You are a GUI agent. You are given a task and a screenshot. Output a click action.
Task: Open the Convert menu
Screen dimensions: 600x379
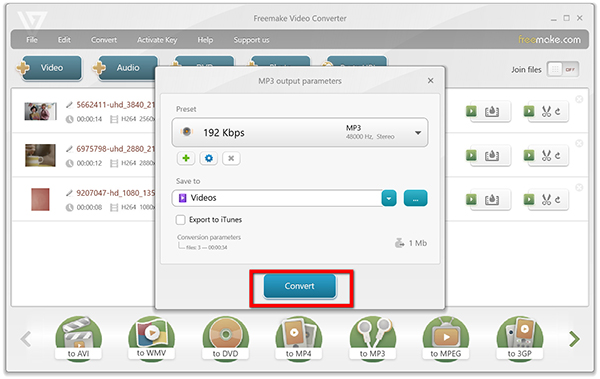104,40
